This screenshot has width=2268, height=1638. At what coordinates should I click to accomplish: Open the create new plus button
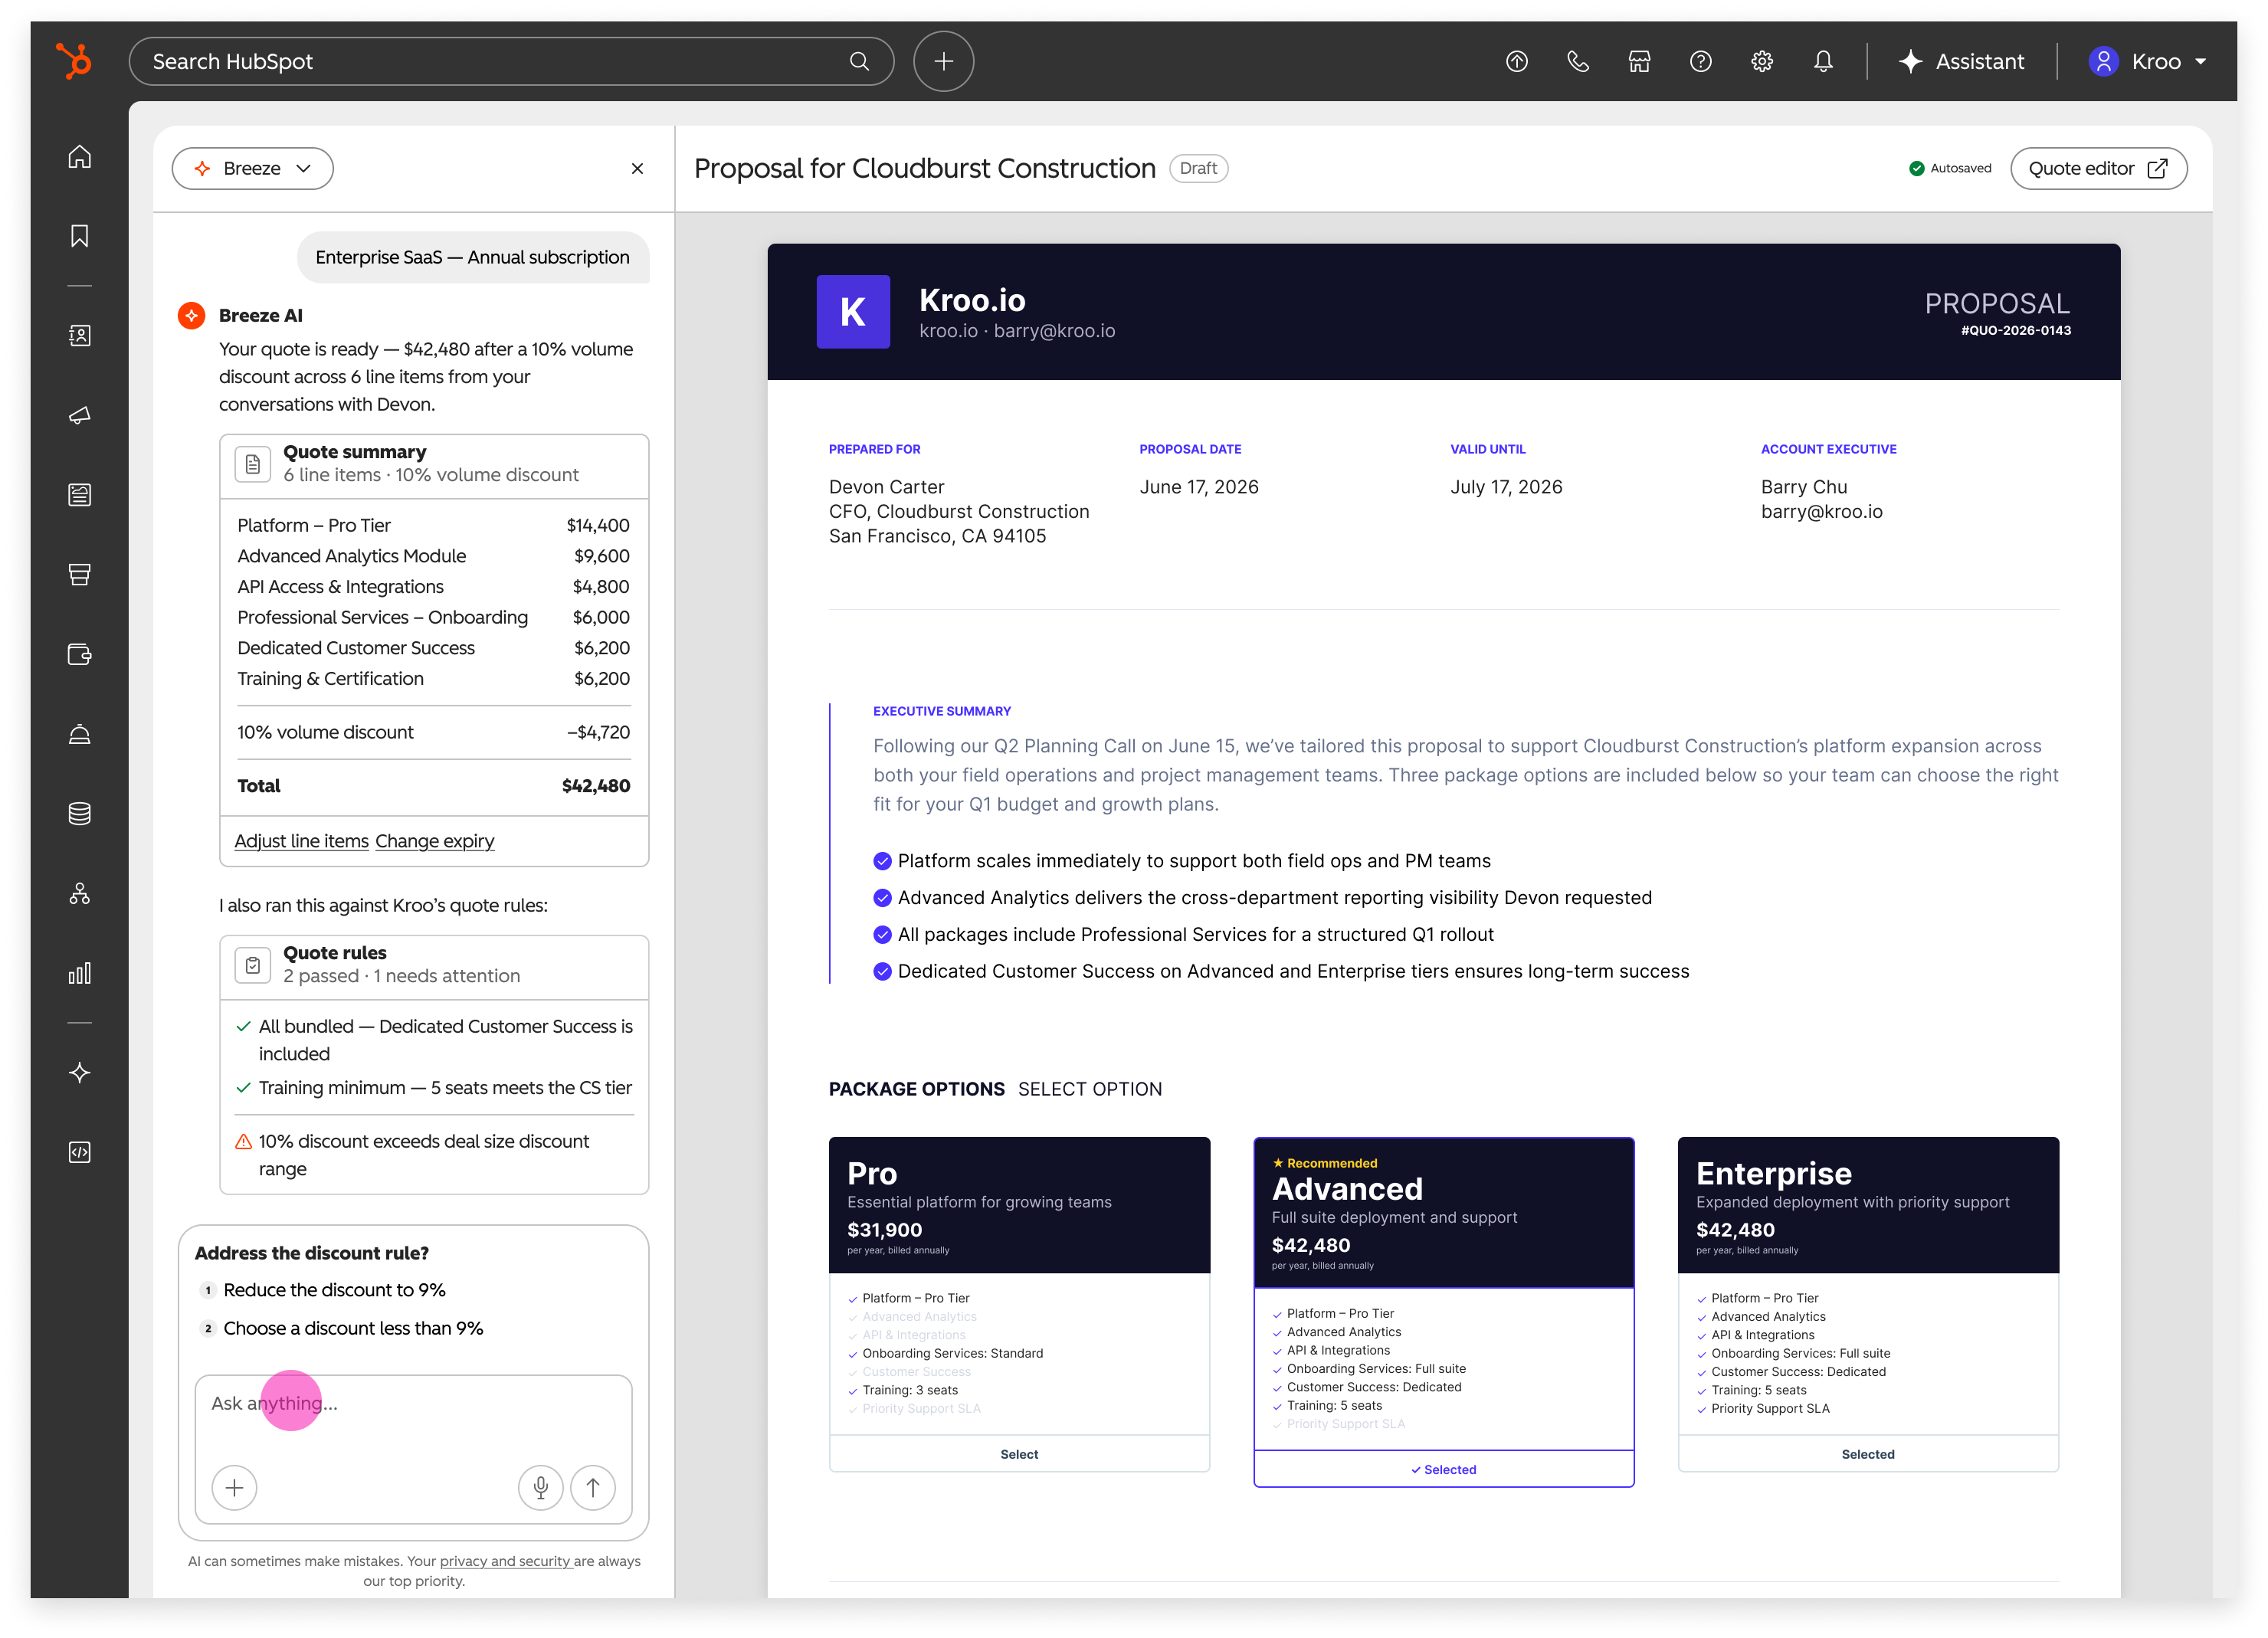tap(943, 61)
